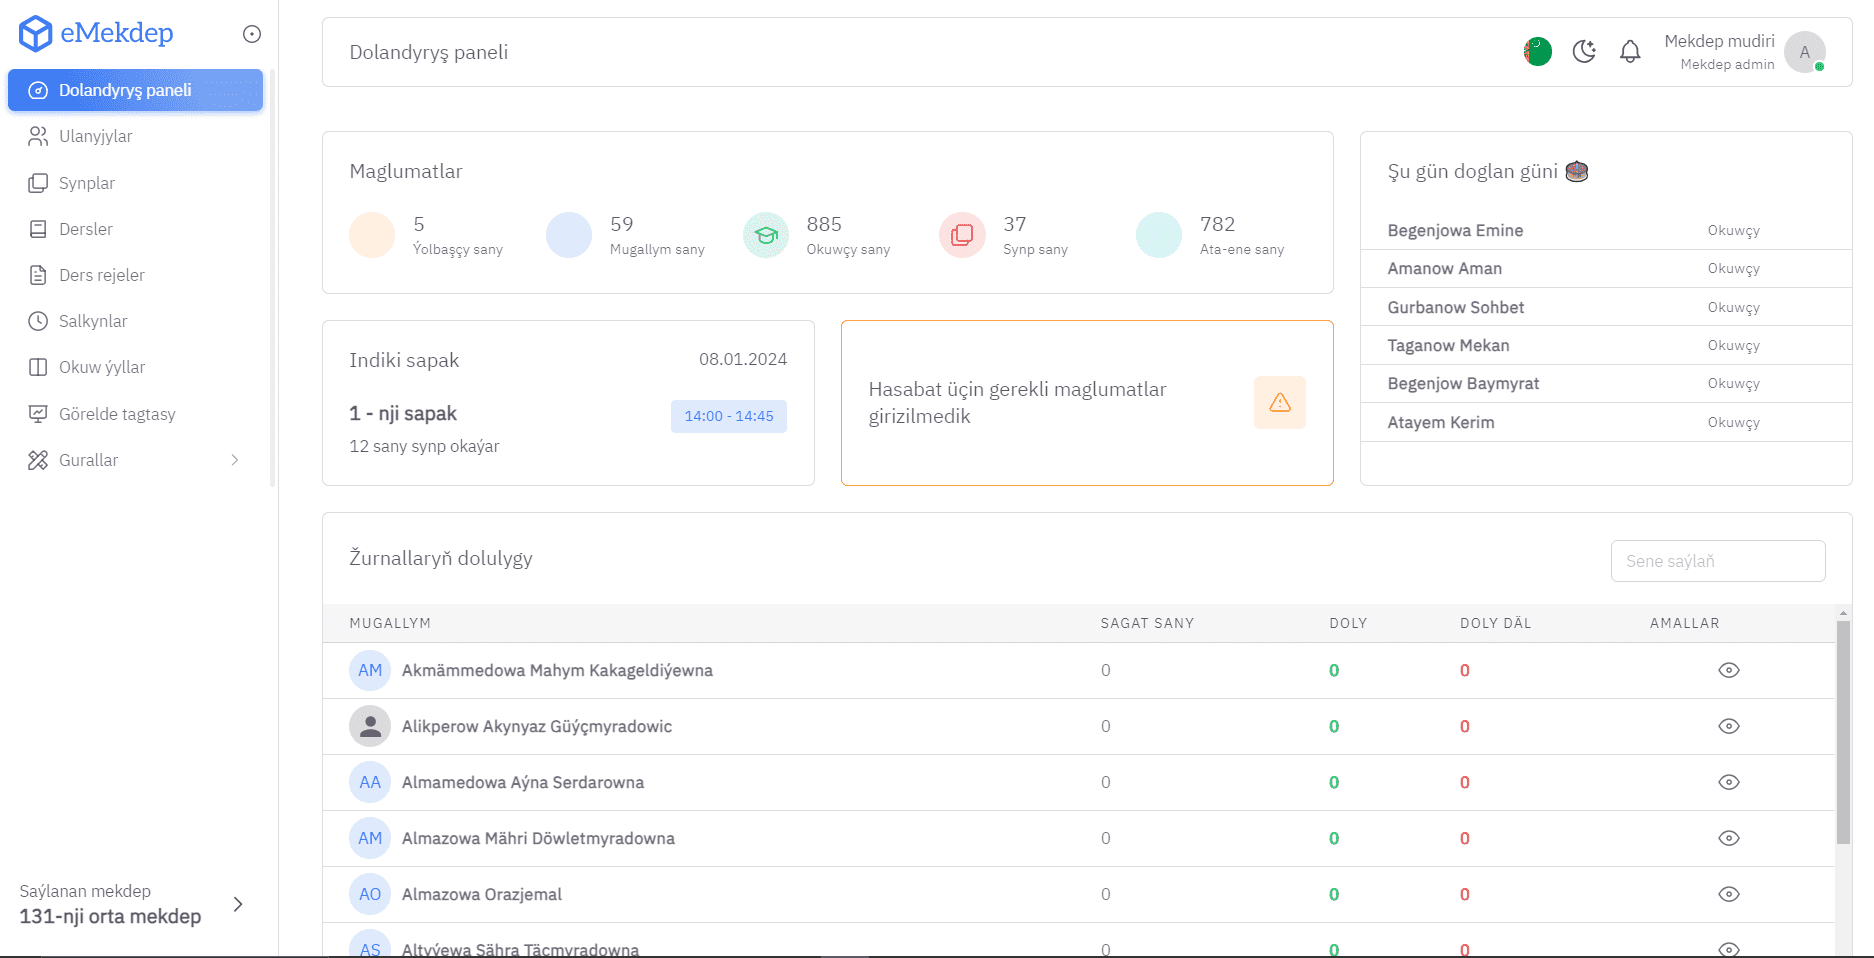Go to Synplar menu item

coord(86,183)
